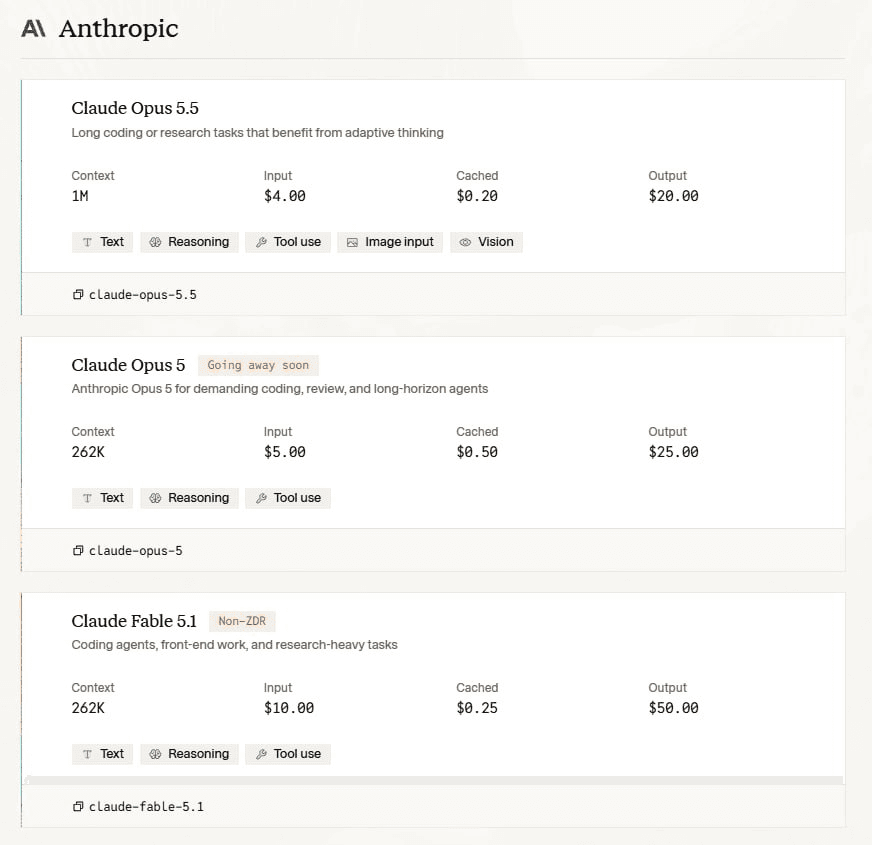Click the "Going away soon" badge
This screenshot has height=845, width=872.
258,365
